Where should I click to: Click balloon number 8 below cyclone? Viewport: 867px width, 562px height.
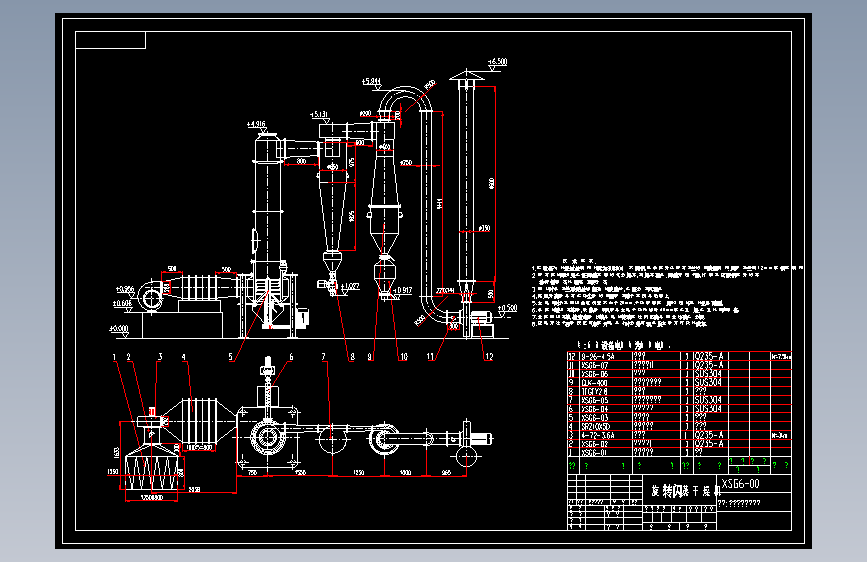(x=352, y=357)
